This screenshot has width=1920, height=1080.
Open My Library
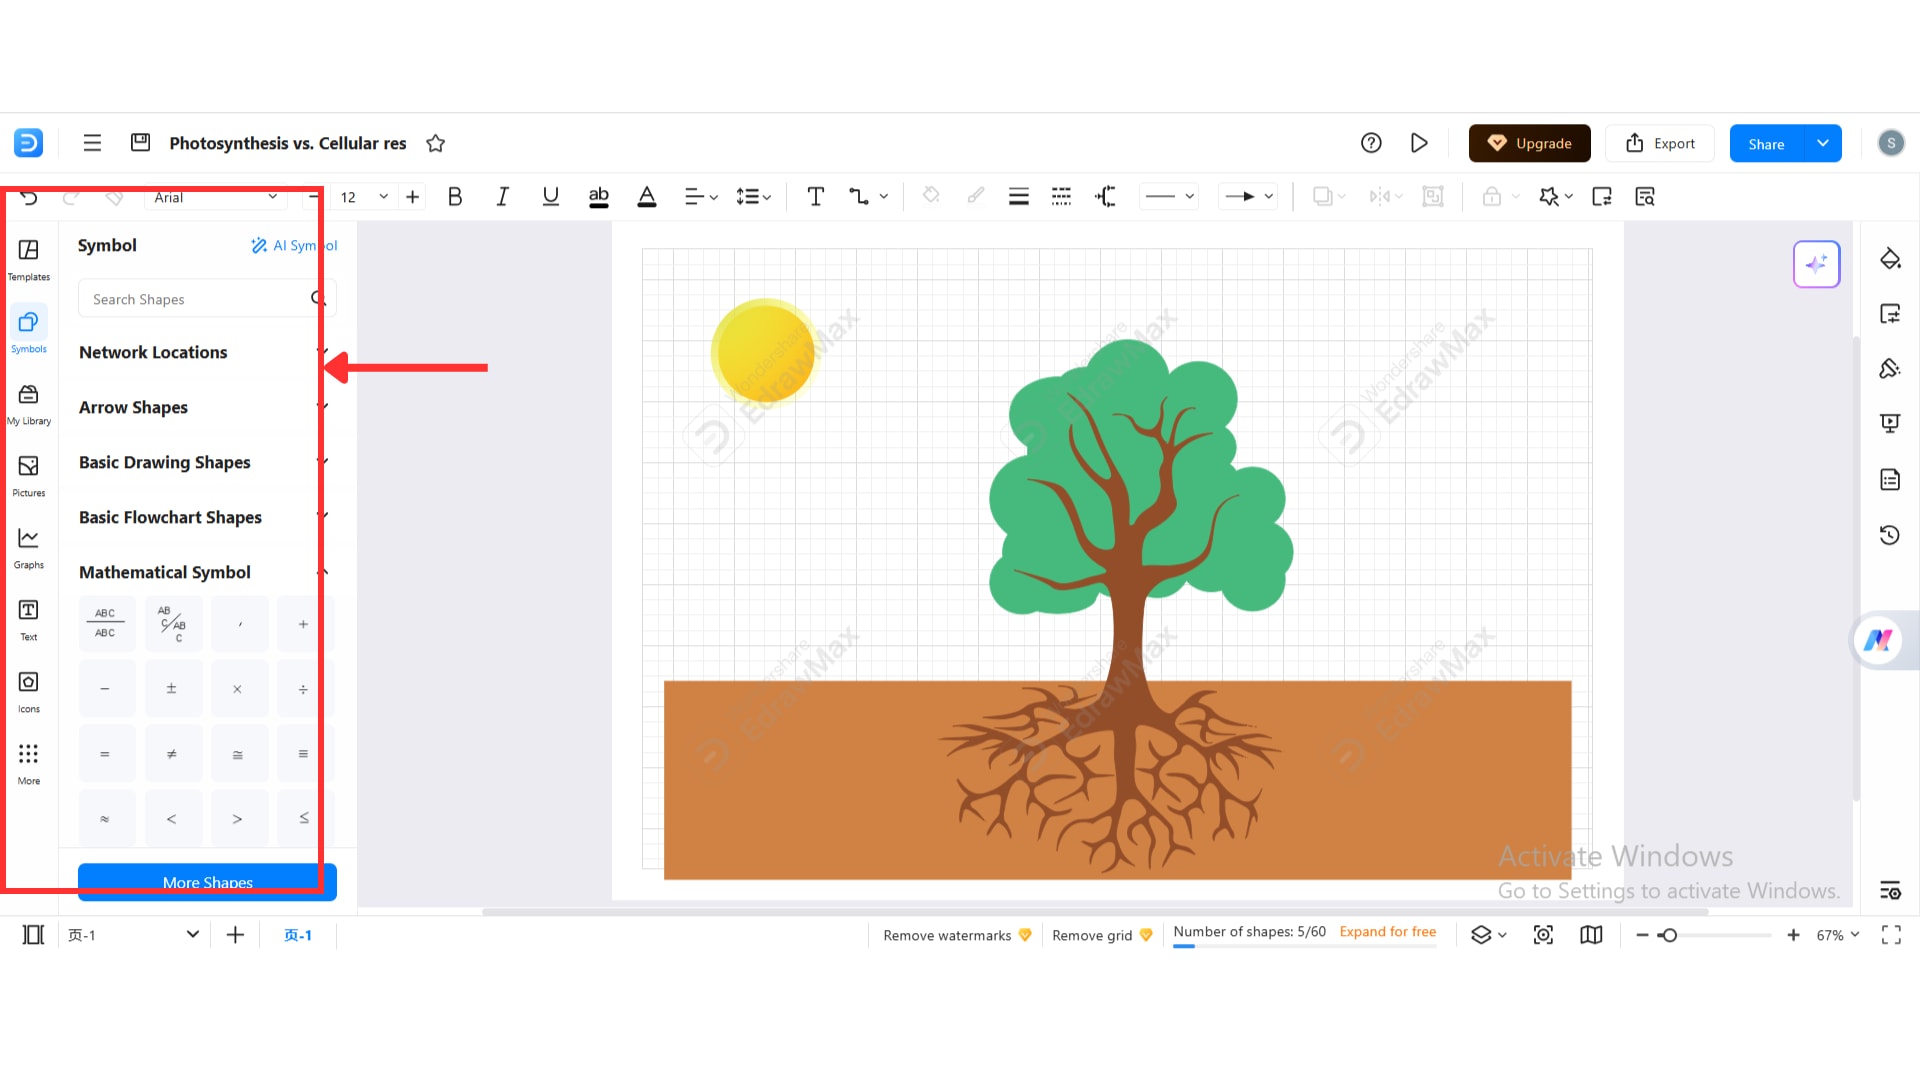point(28,402)
